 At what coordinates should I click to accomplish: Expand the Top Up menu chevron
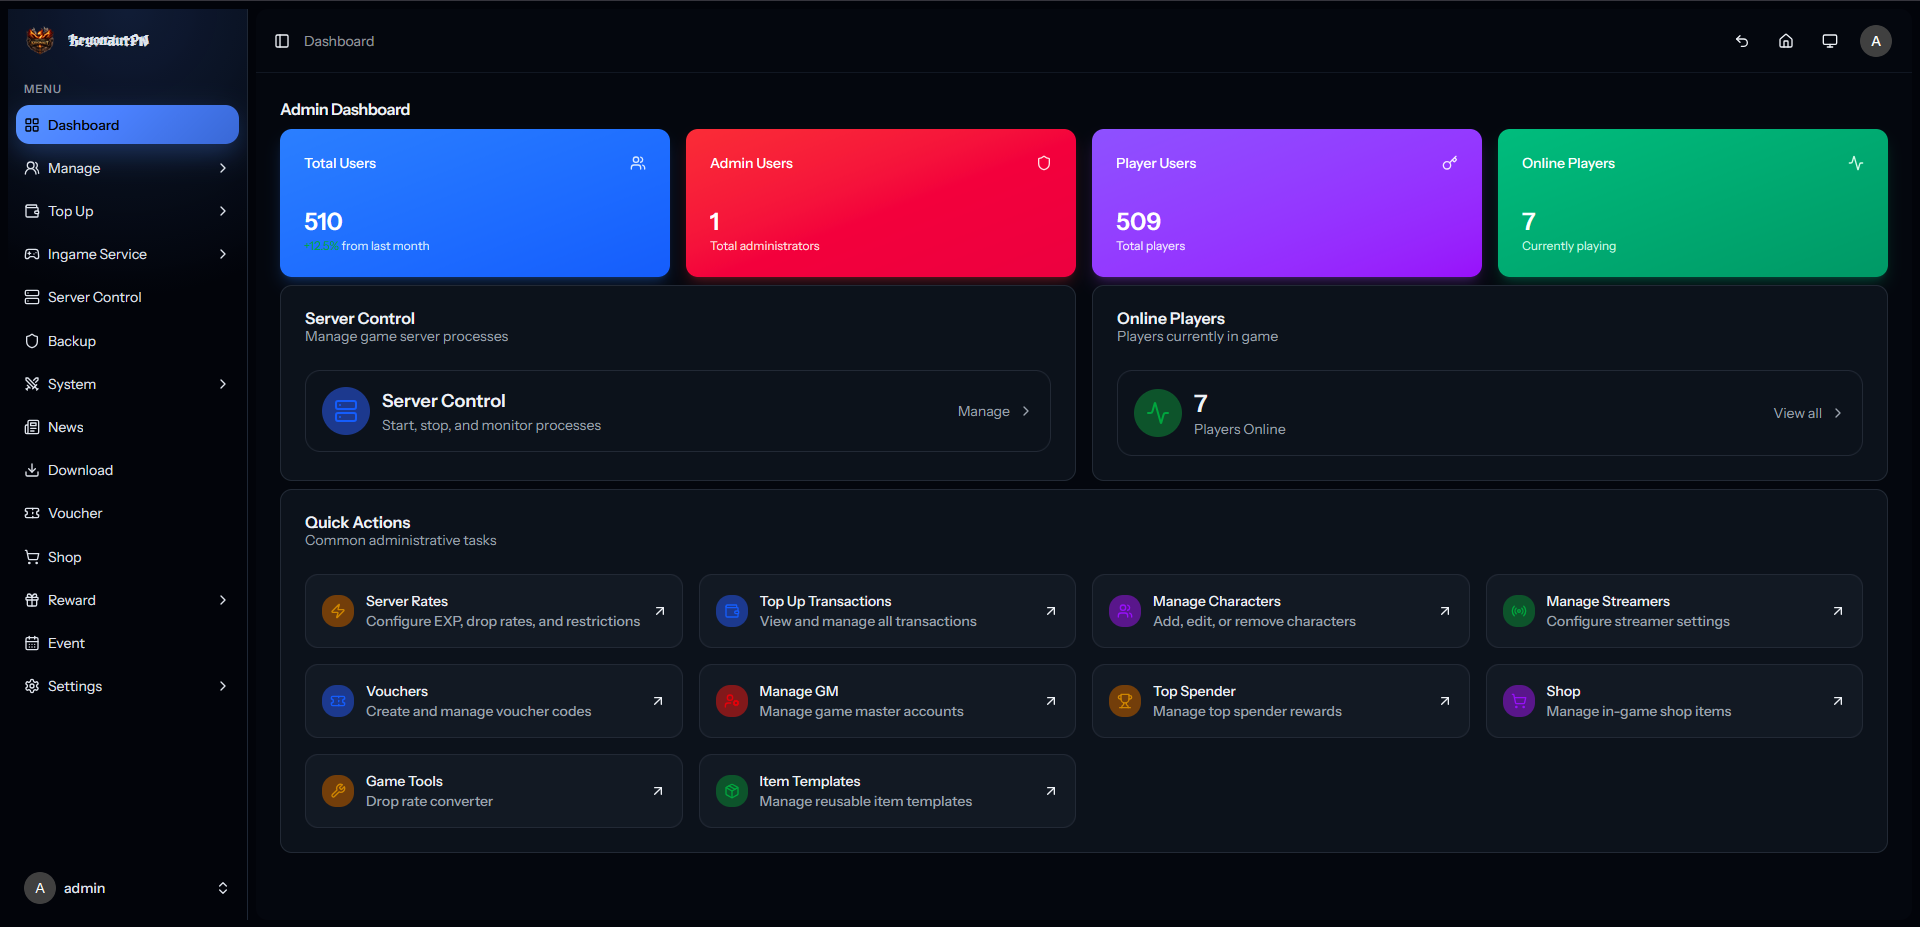(x=223, y=211)
